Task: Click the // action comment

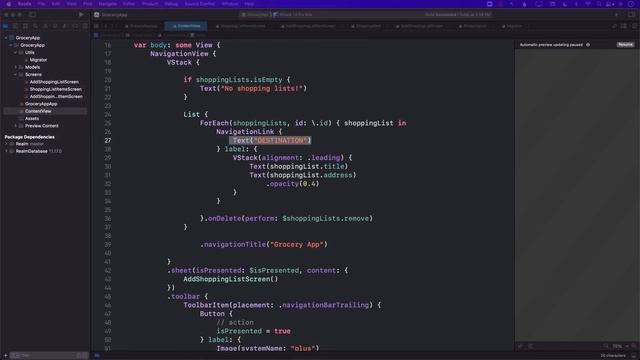Action: coord(235,322)
